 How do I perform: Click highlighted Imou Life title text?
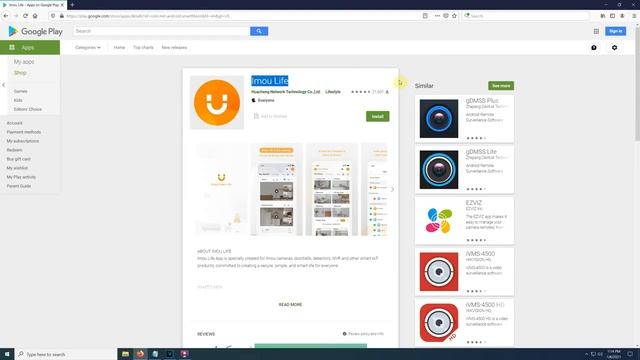[269, 81]
